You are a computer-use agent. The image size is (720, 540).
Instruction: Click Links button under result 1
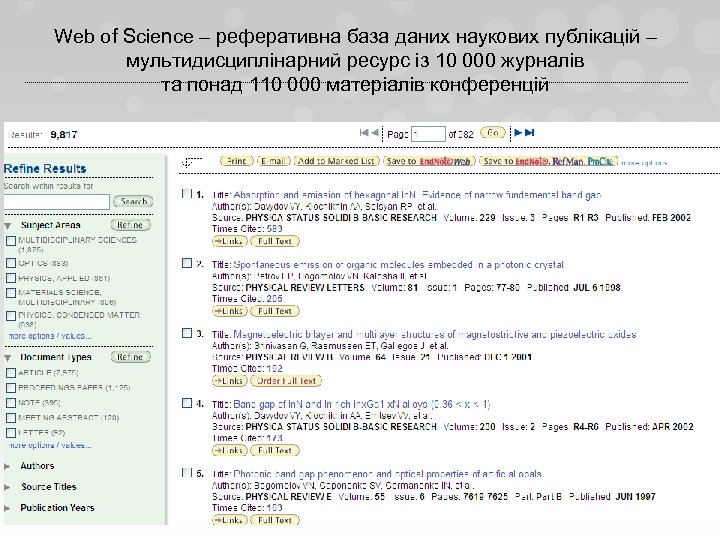tap(230, 241)
